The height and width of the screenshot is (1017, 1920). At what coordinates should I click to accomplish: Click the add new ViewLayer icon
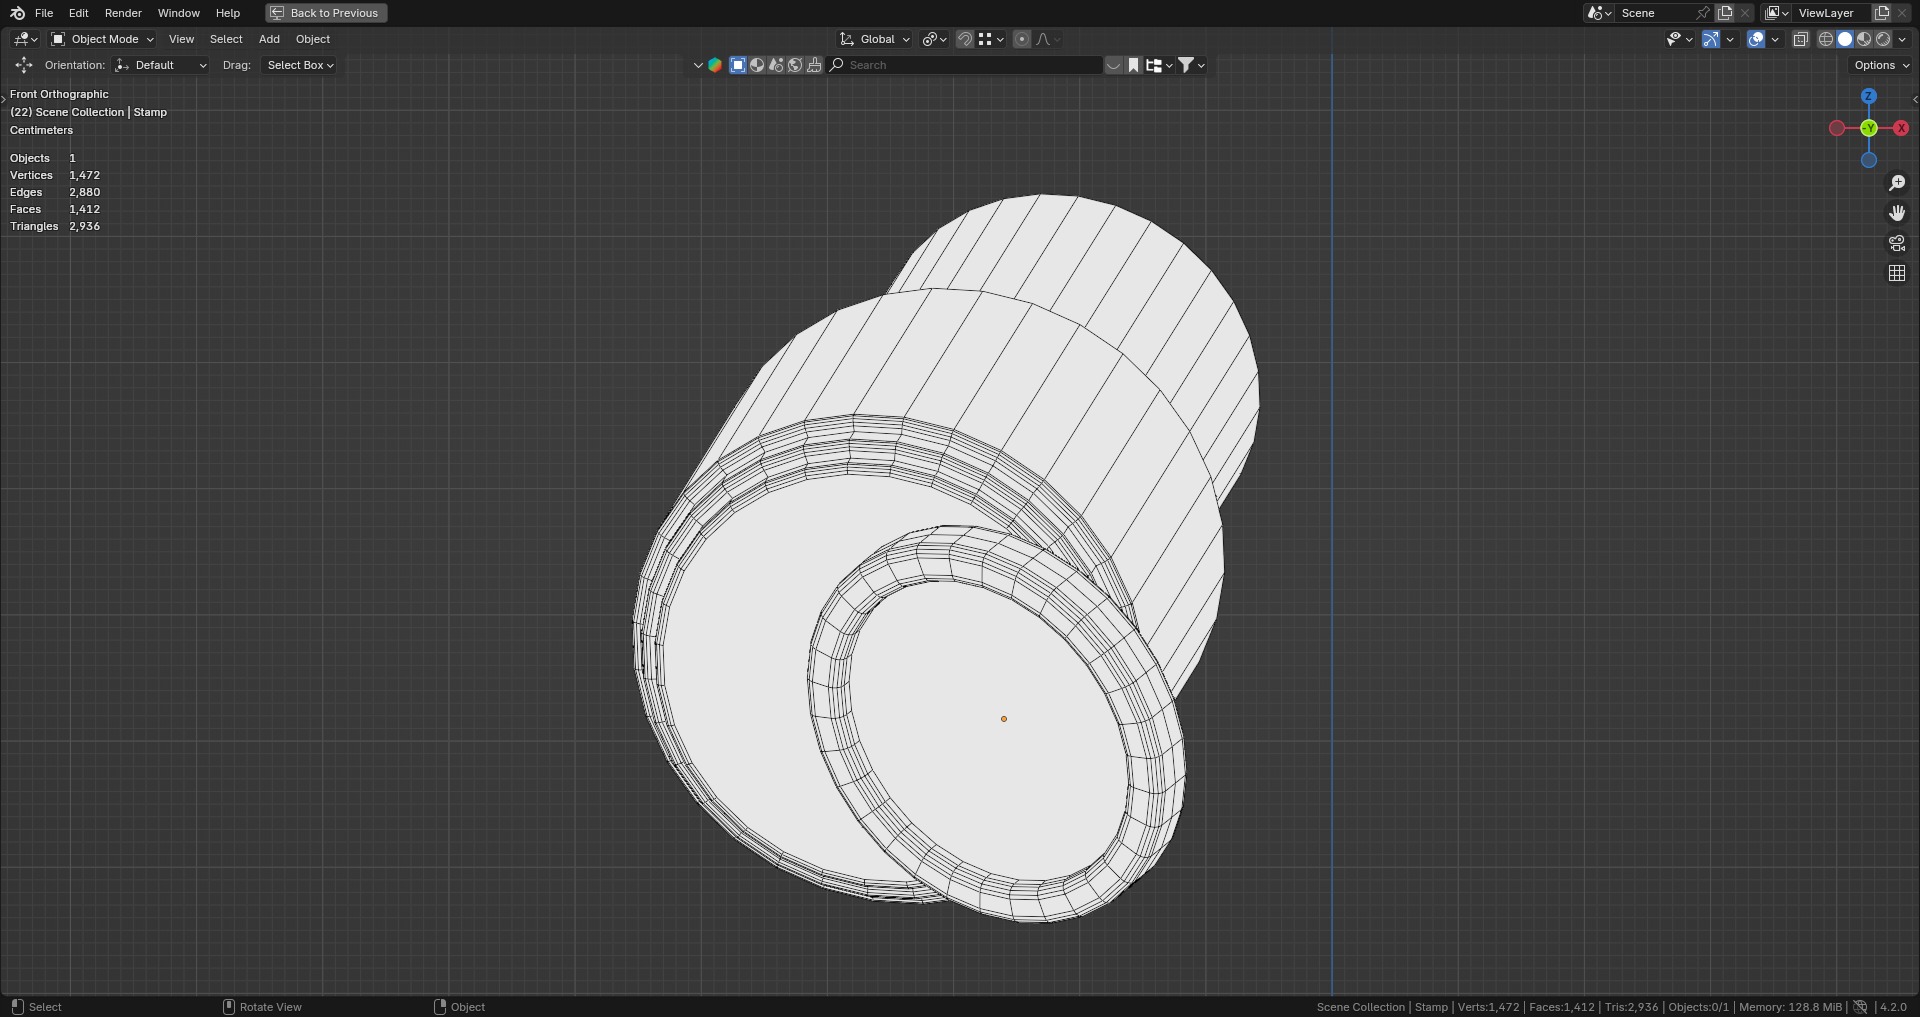[x=1882, y=13]
